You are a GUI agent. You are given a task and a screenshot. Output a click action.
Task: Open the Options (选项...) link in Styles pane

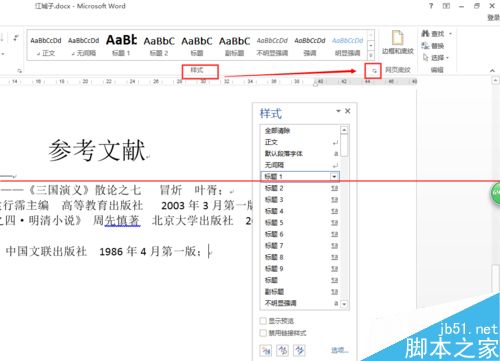tap(339, 350)
